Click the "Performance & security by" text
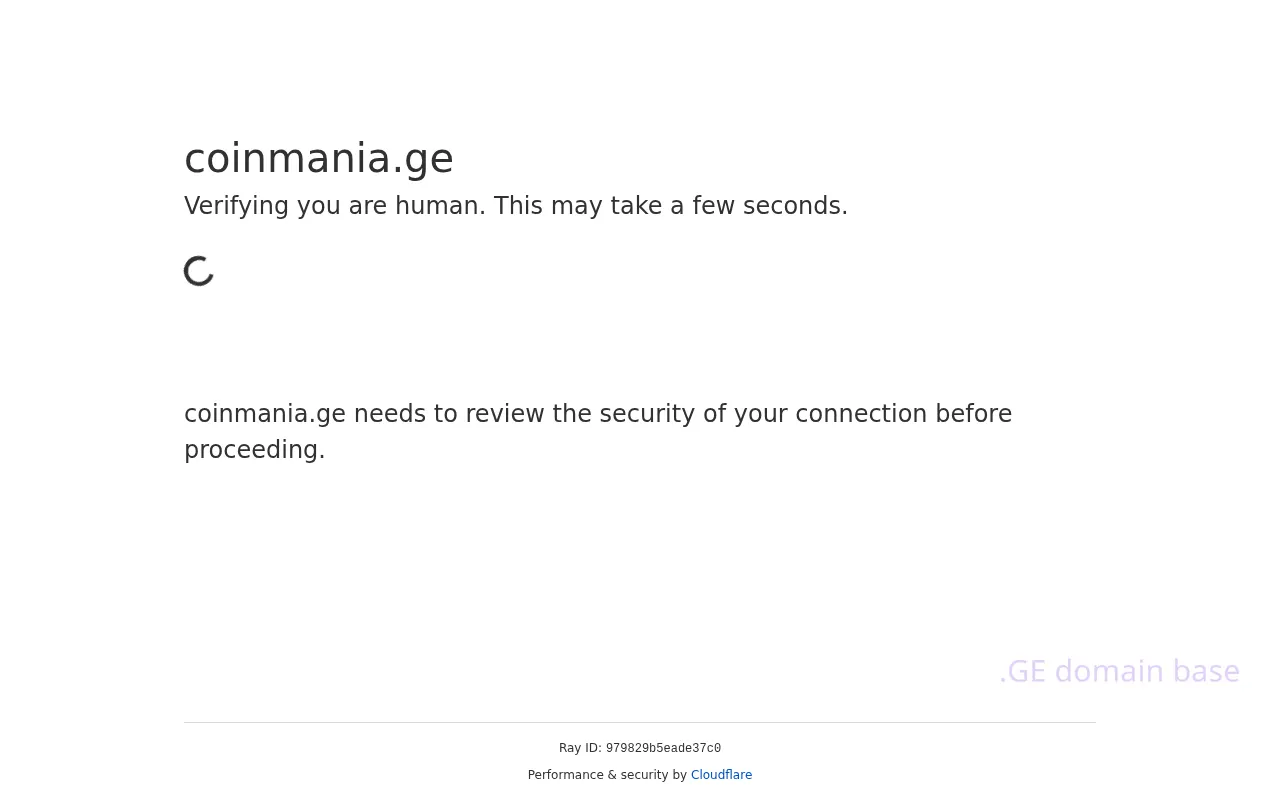1280x800 pixels. pos(607,775)
